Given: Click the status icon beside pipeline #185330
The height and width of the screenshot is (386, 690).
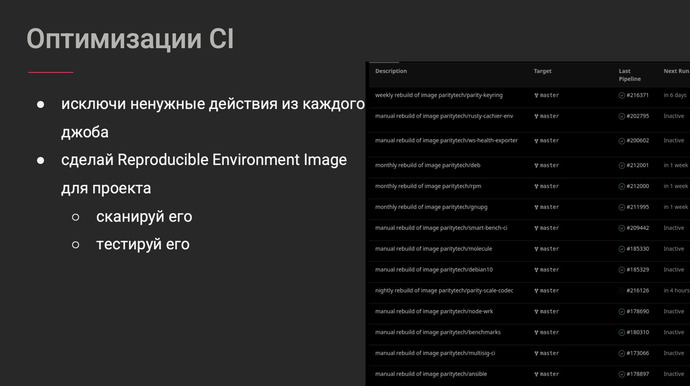Looking at the screenshot, I should point(621,249).
